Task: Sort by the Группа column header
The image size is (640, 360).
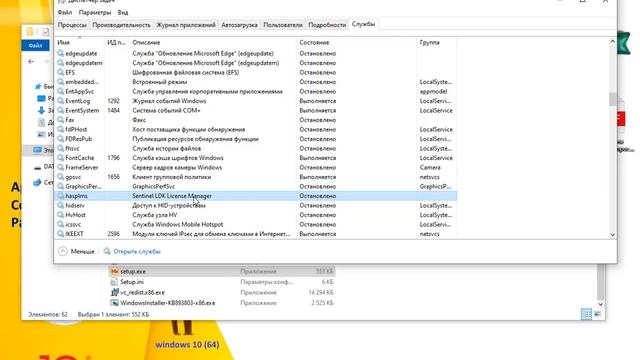Action: tap(429, 42)
